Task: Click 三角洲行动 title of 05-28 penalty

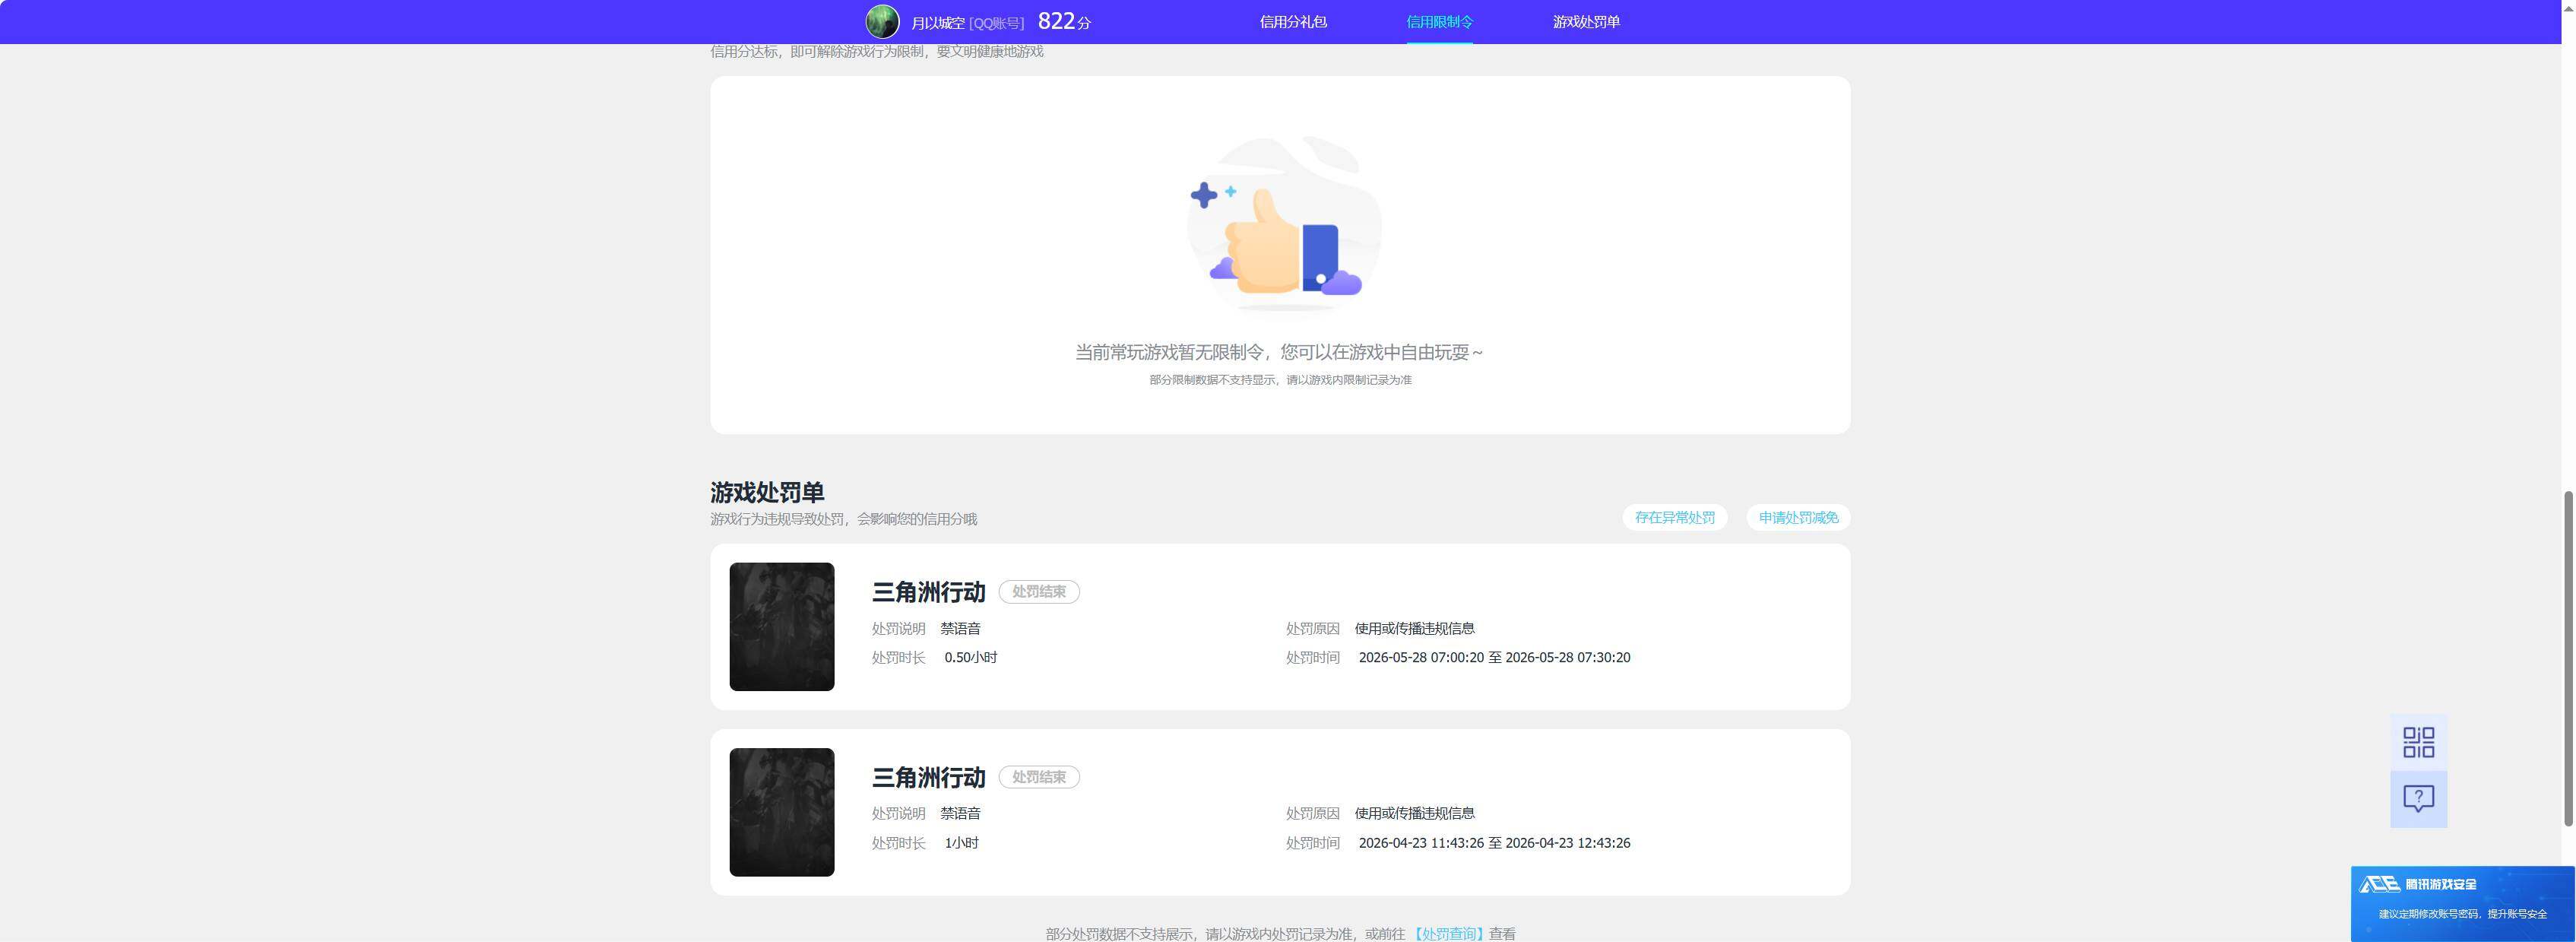Action: pyautogui.click(x=928, y=592)
